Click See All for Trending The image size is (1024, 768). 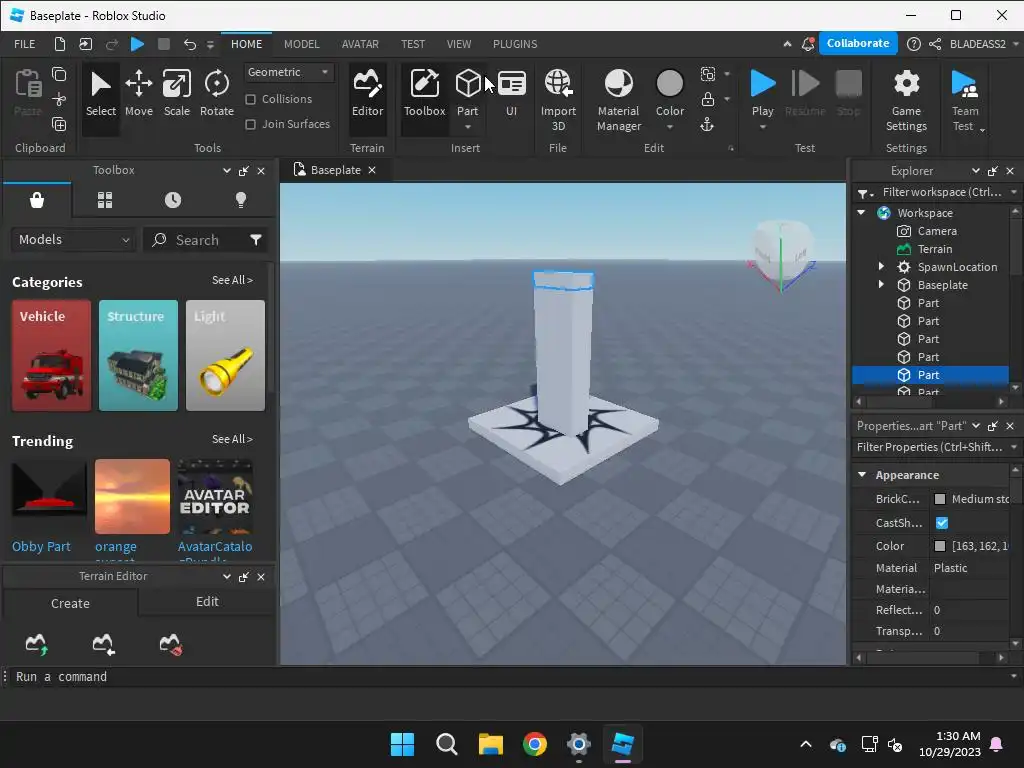pyautogui.click(x=232, y=440)
